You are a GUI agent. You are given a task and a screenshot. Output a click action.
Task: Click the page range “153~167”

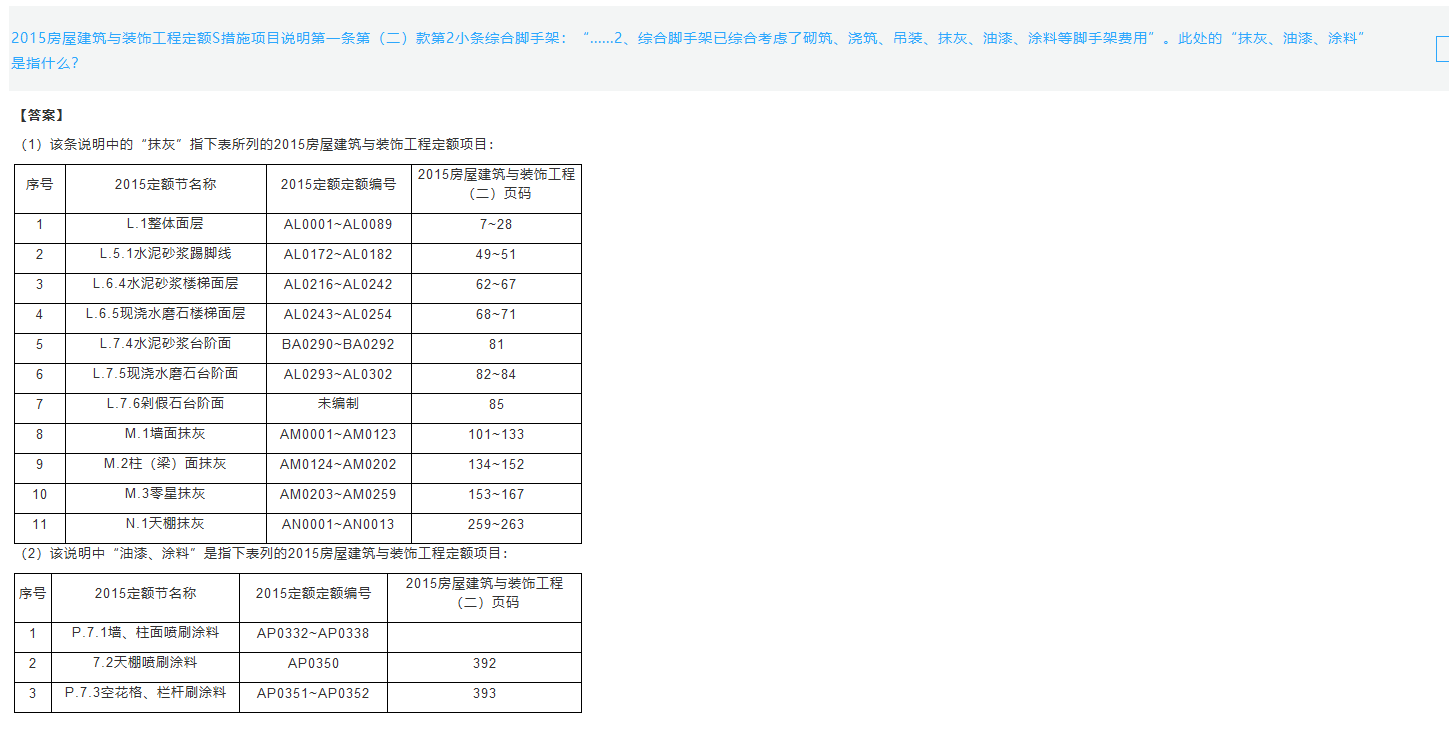[x=496, y=494]
